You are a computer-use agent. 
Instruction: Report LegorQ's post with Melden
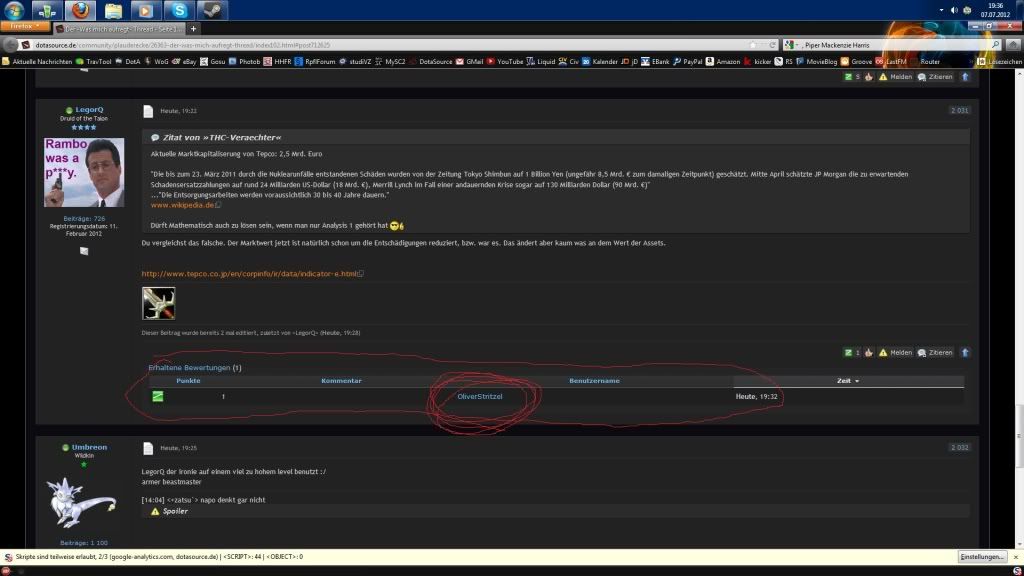895,353
